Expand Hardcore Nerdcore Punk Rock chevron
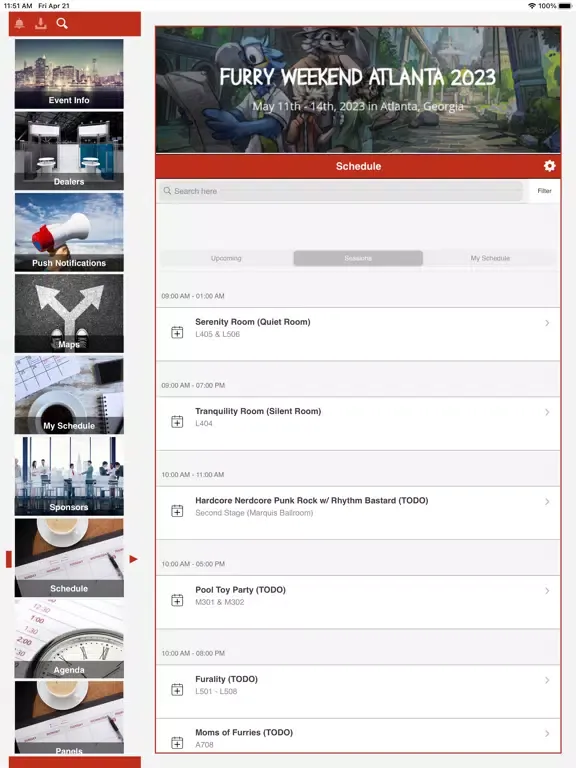Image resolution: width=576 pixels, height=768 pixels. pyautogui.click(x=547, y=502)
